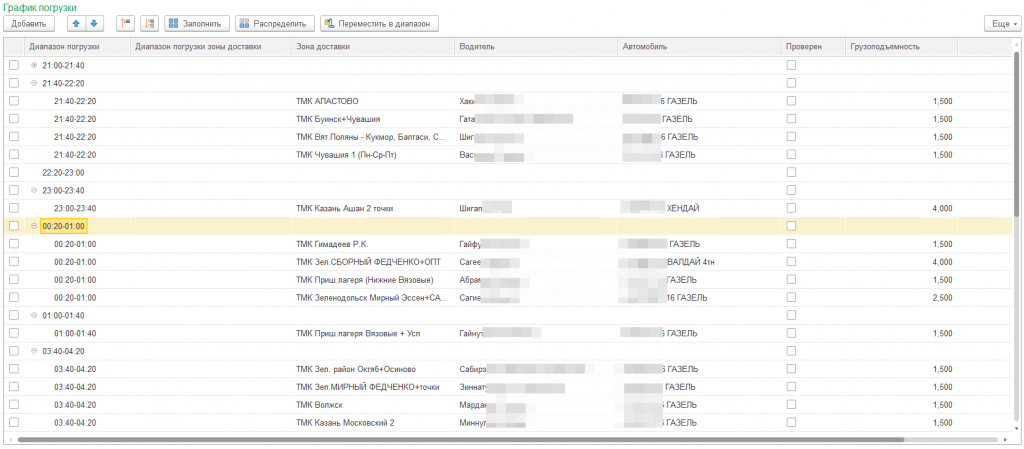Viewport: 1024px width, 449px height.
Task: Select the cell ТМК АПАСТОВО
Action: tap(373, 101)
